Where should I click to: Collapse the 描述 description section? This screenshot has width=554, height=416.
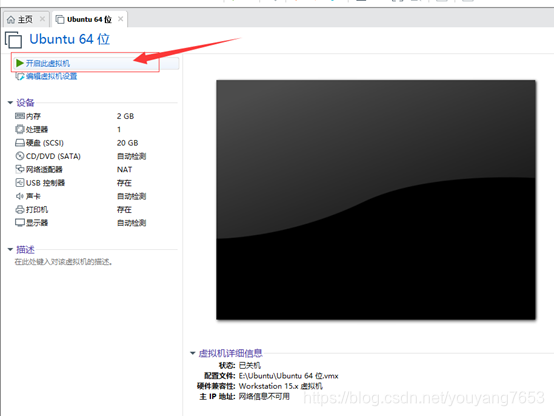point(10,250)
